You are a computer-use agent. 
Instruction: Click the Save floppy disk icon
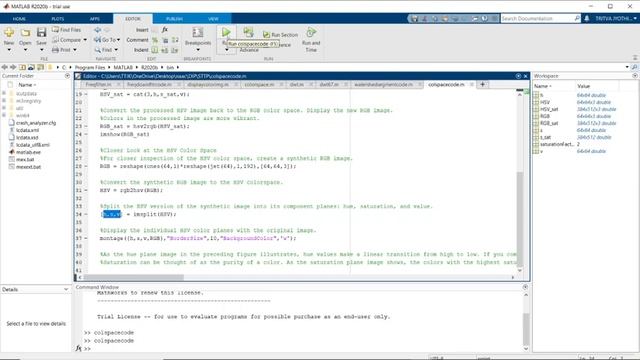pos(41,33)
